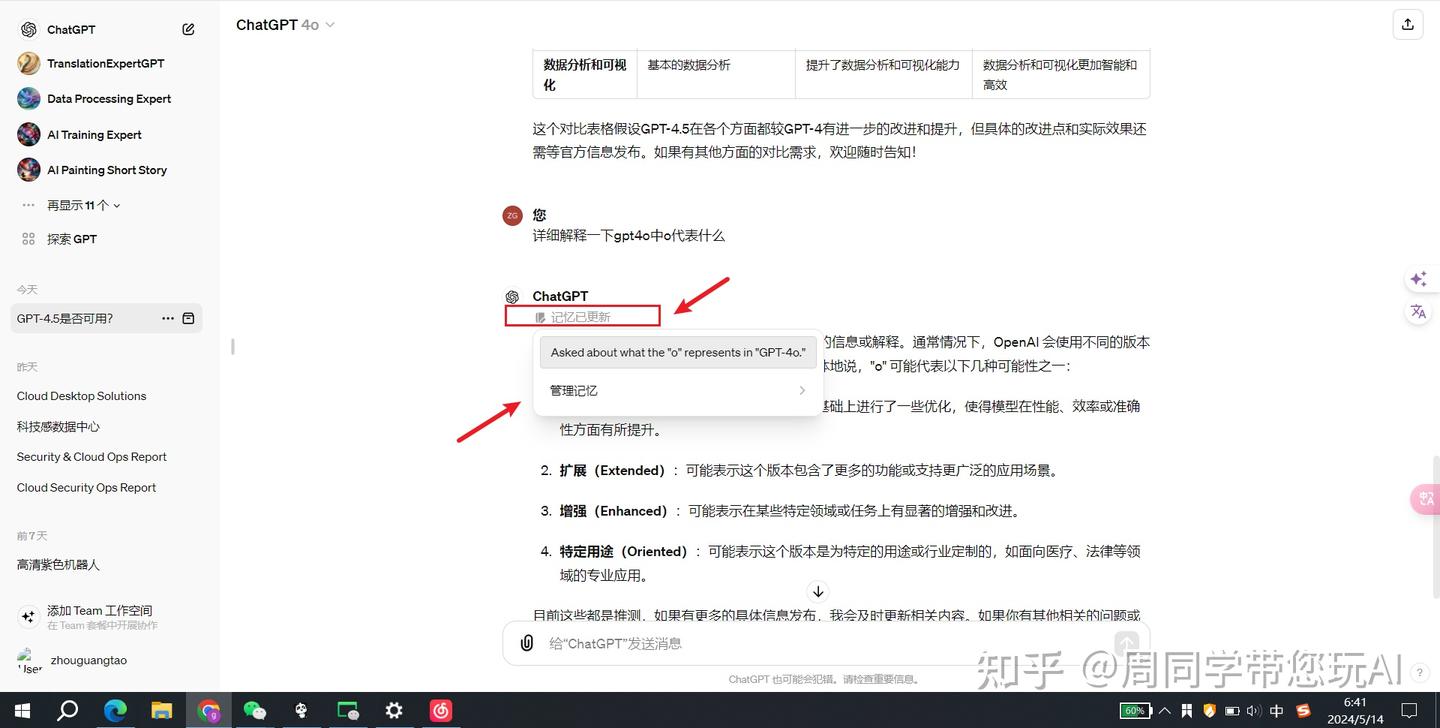
Task: Open the ChatGPT 4o model selector
Action: (x=285, y=24)
